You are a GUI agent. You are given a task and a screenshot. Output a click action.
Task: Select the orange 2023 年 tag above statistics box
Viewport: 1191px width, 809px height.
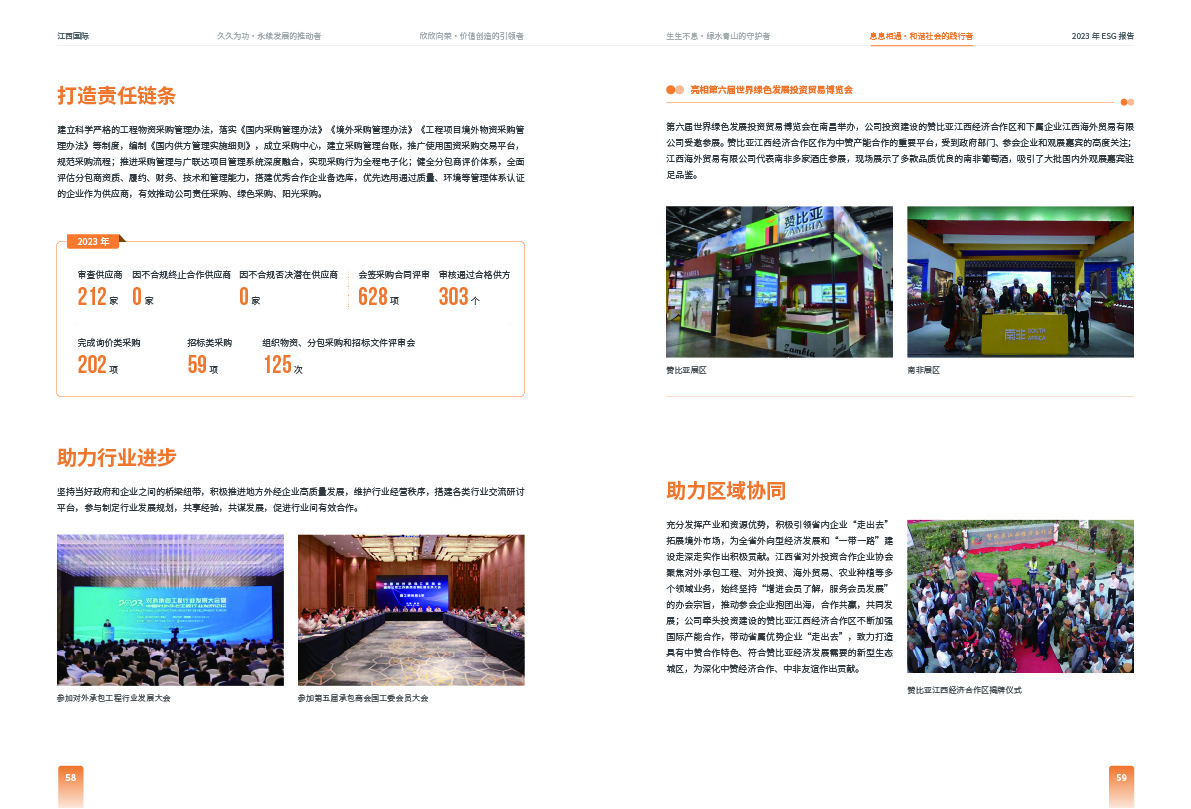point(94,241)
